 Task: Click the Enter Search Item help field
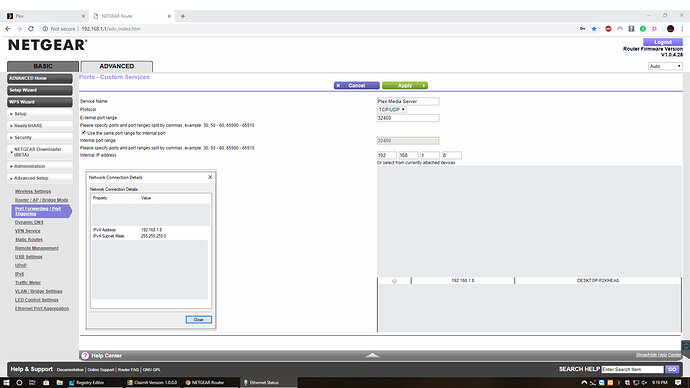(x=632, y=369)
